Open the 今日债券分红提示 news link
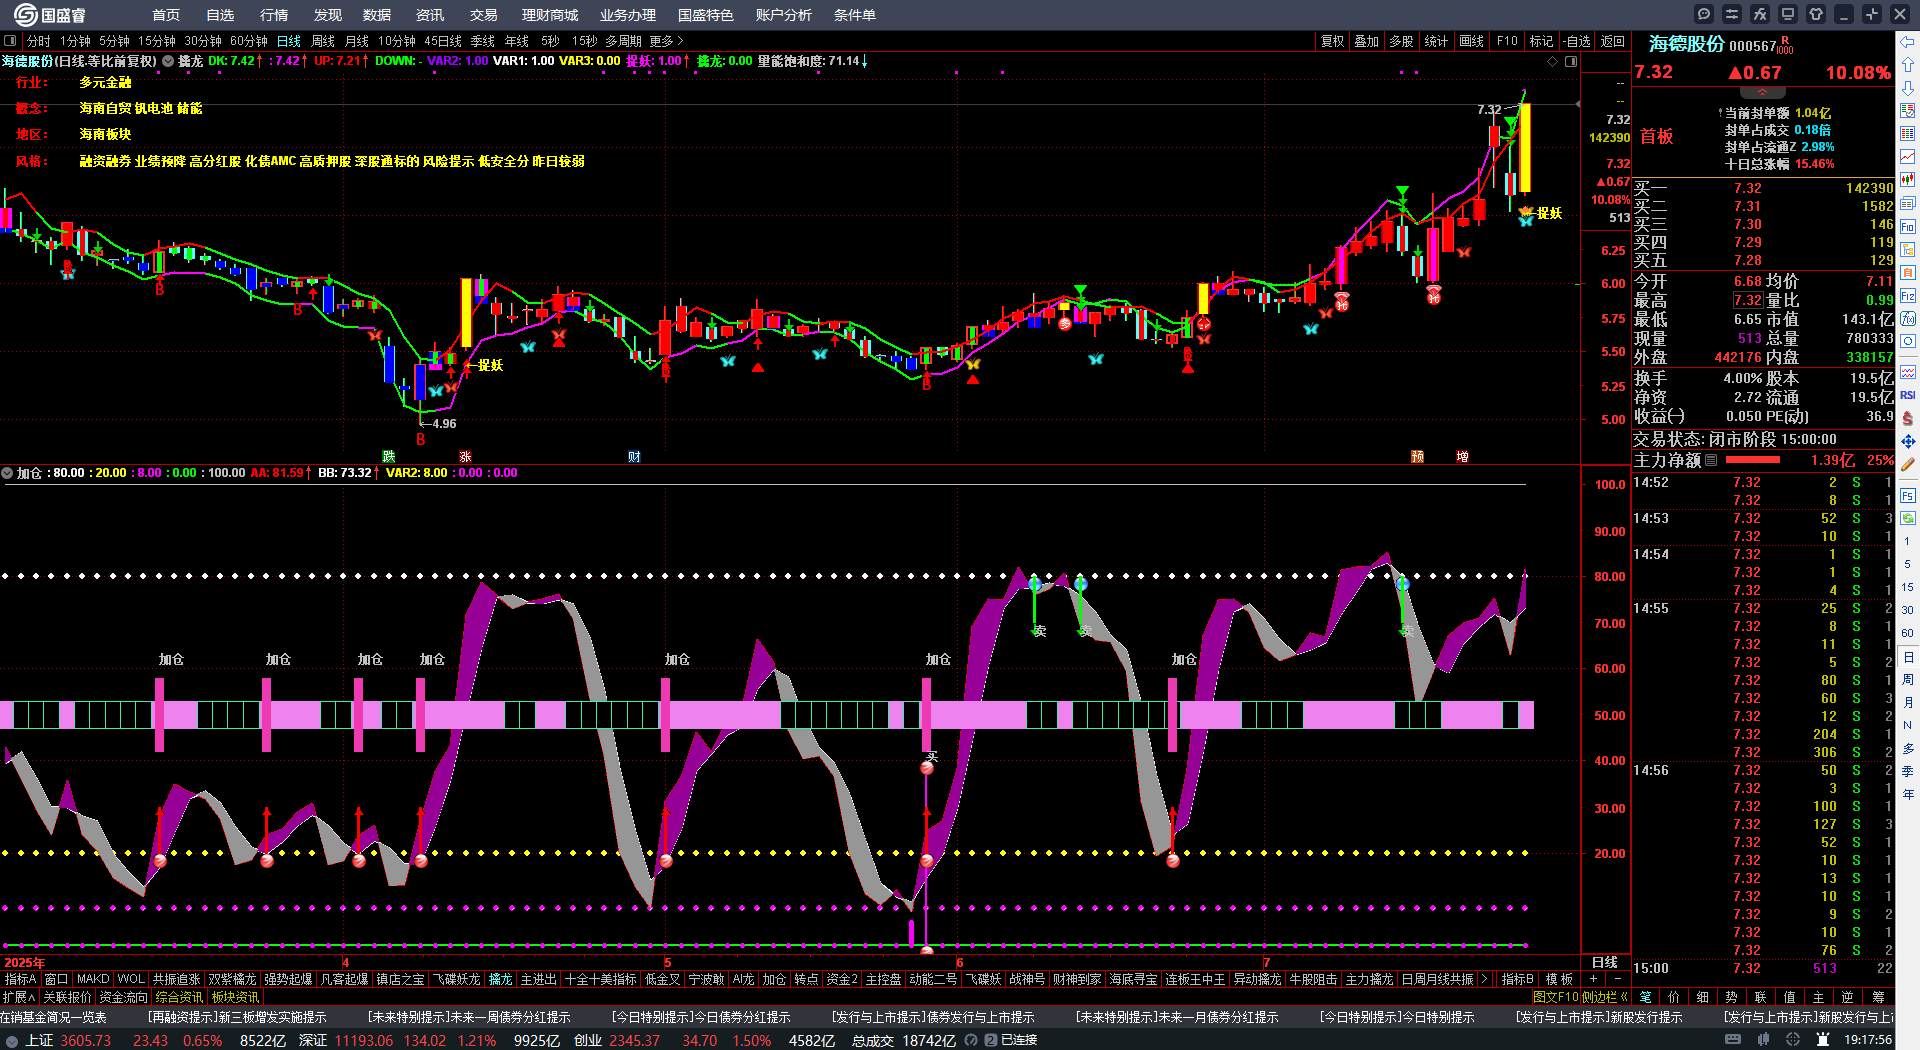The height and width of the screenshot is (1050, 1920). click(701, 1017)
